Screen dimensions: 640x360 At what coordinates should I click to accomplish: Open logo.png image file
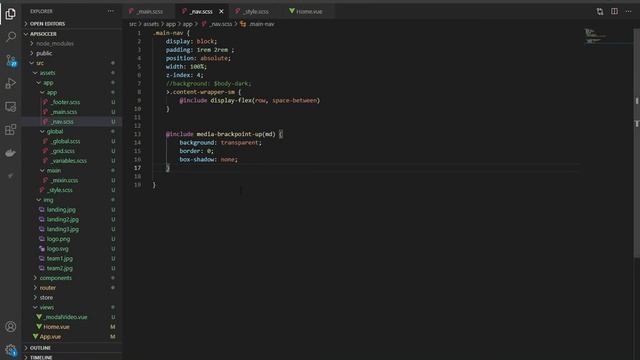pyautogui.click(x=58, y=239)
